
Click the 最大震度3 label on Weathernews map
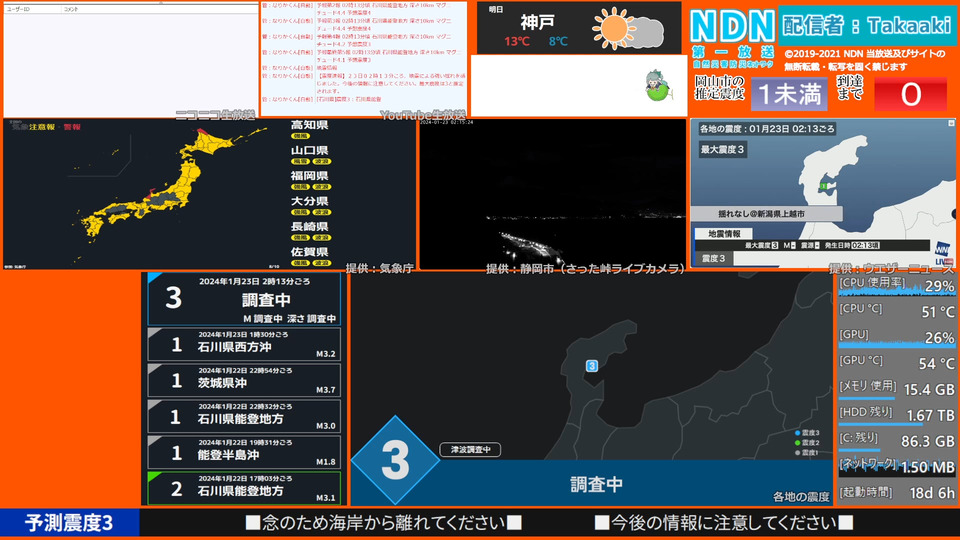722,149
